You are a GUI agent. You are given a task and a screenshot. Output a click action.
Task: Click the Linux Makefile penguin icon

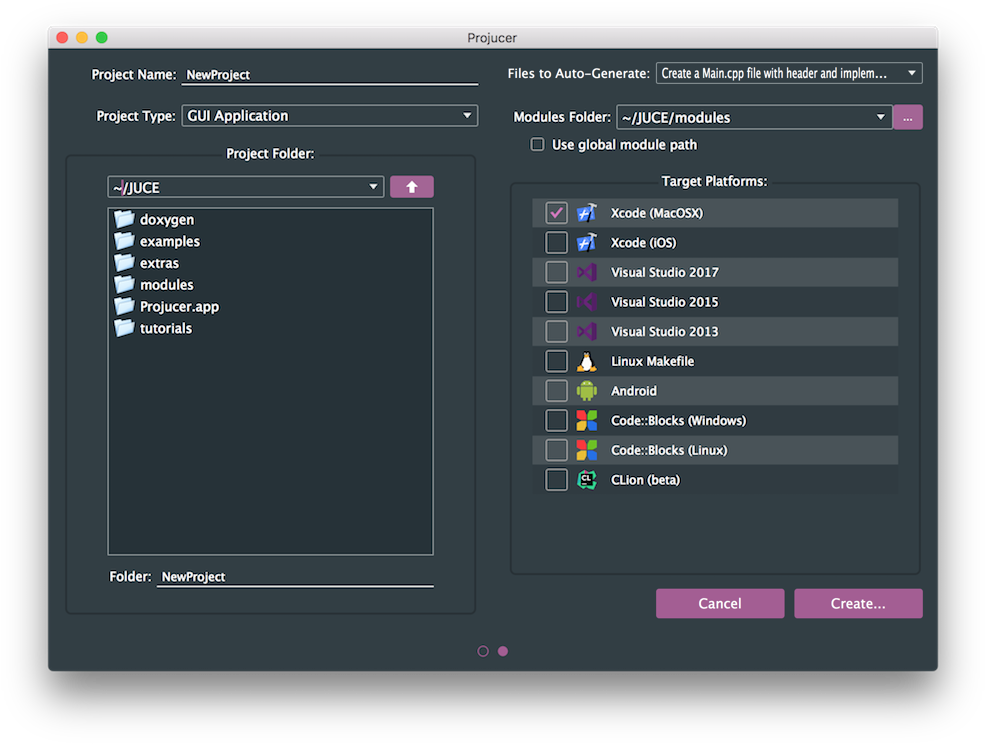coord(585,360)
